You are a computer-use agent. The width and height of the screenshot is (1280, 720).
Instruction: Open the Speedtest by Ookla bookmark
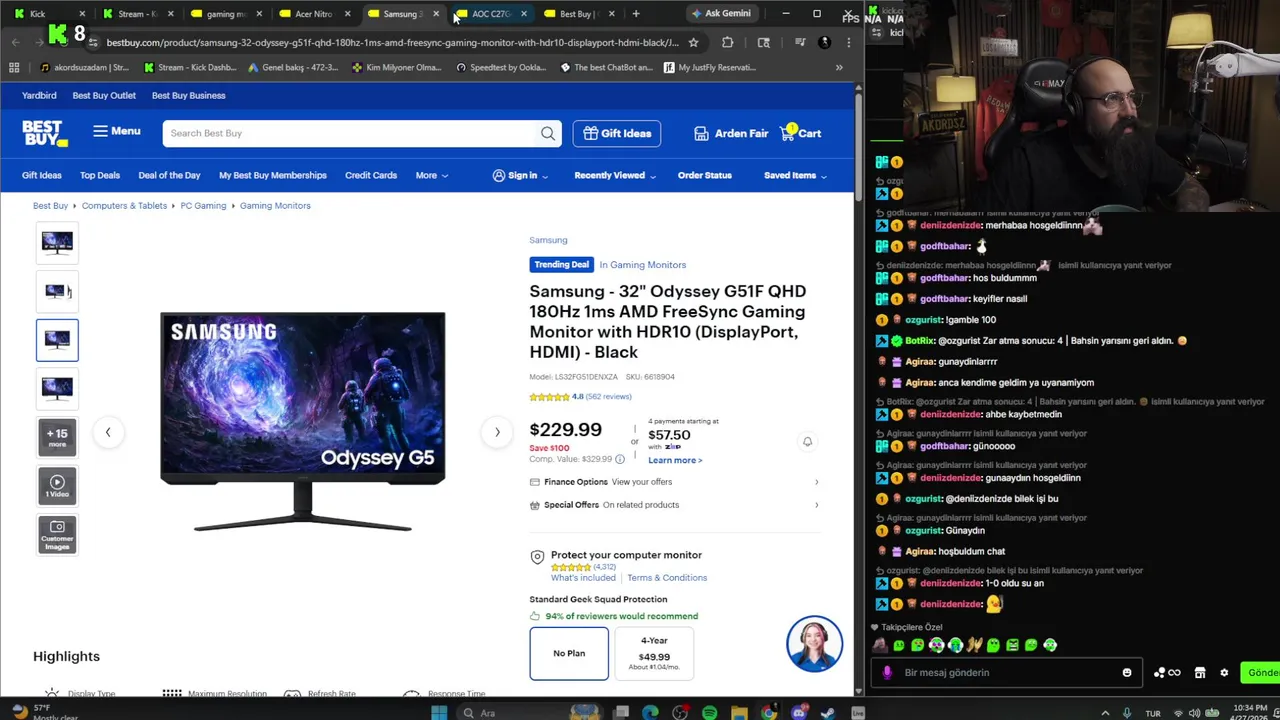[x=501, y=68]
